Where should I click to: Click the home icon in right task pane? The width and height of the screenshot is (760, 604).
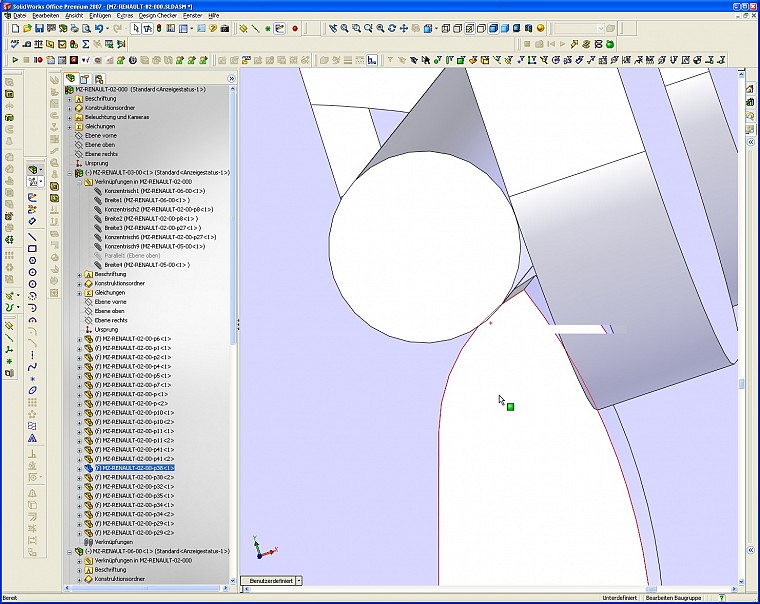(x=750, y=89)
